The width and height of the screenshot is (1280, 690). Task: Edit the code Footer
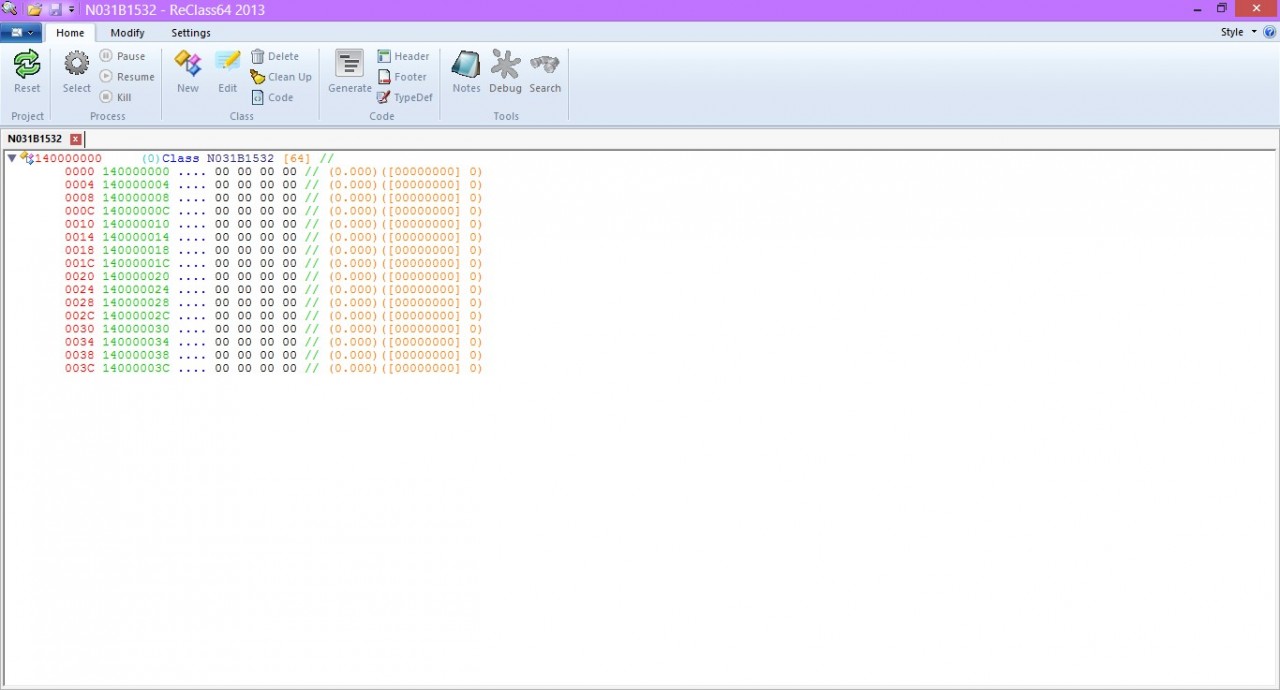[x=402, y=77]
